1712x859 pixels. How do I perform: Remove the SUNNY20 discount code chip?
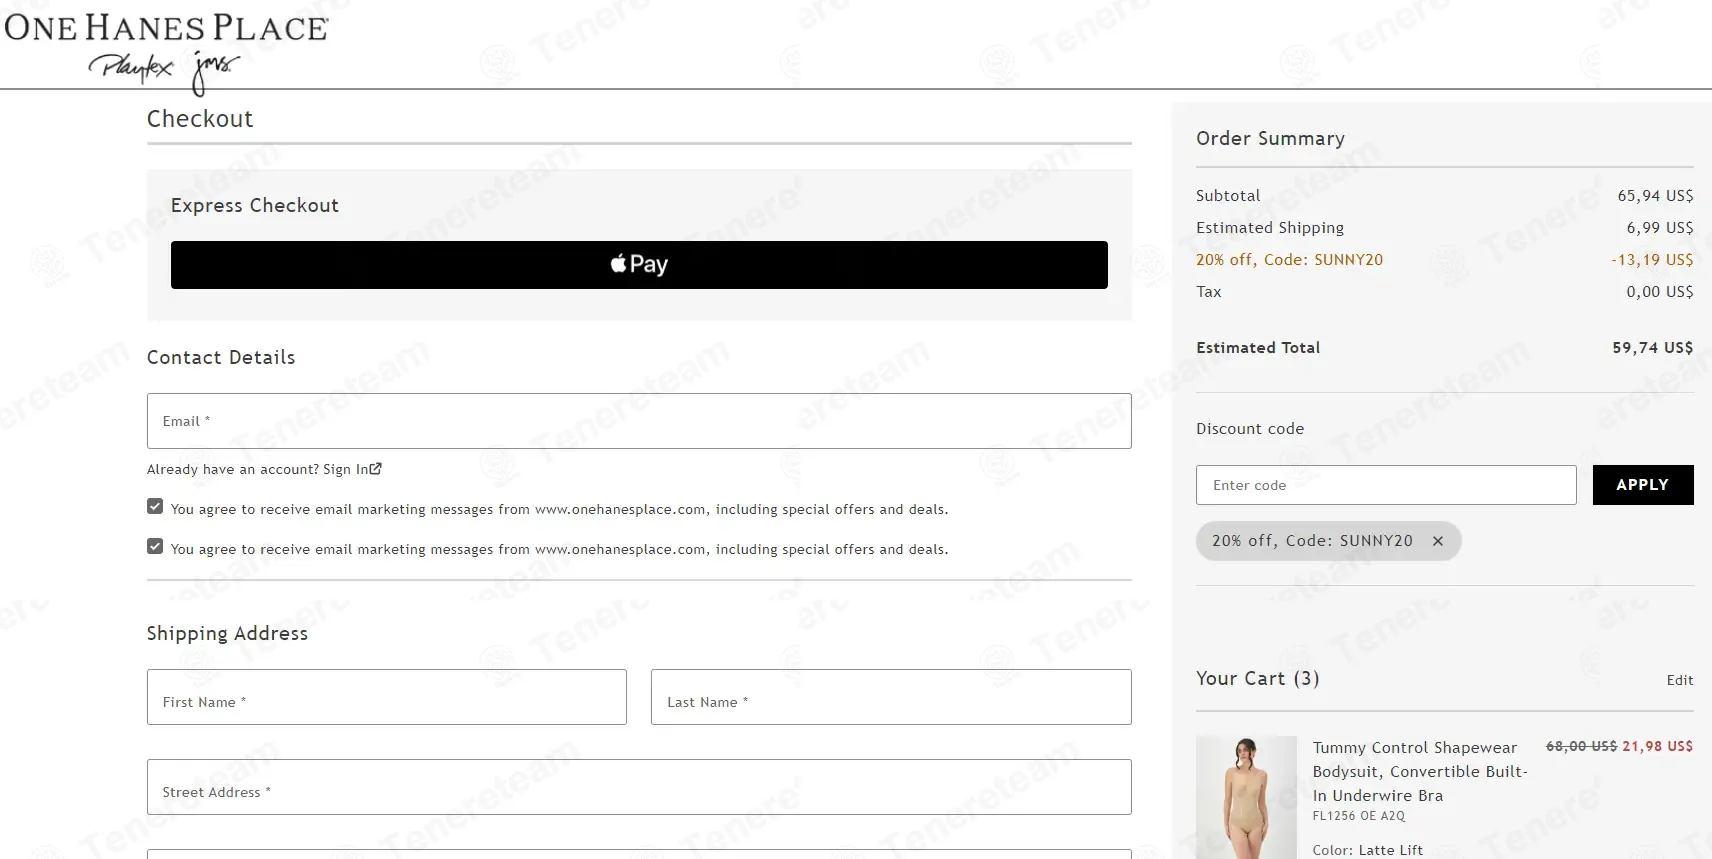pos(1438,541)
